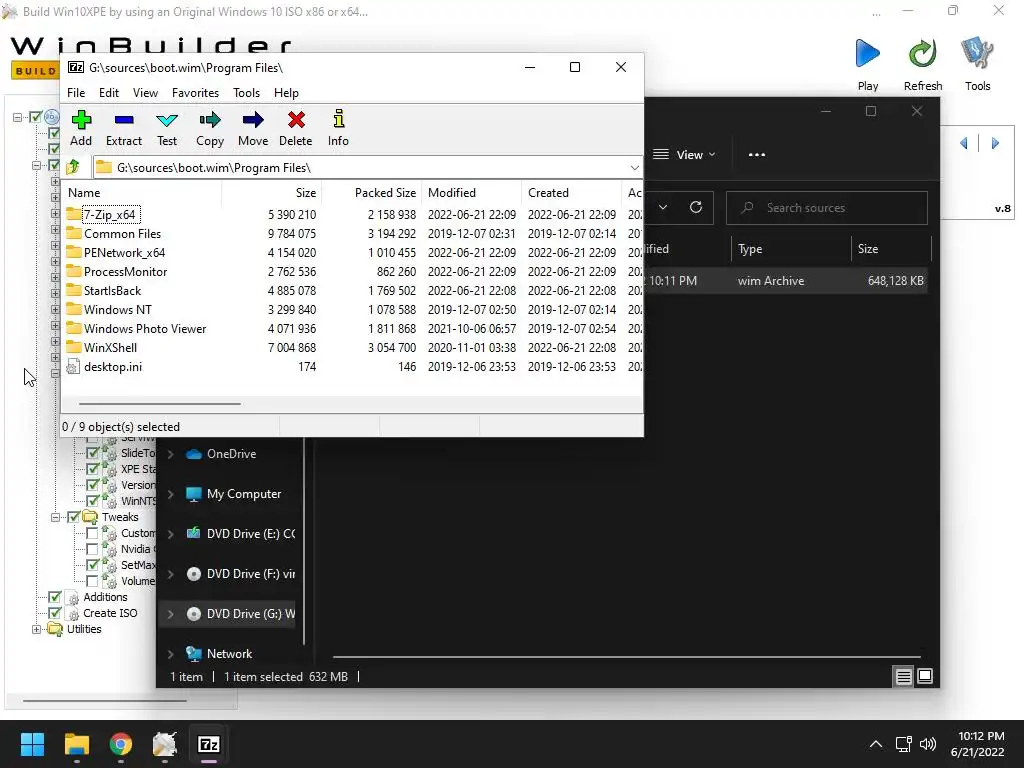Select the wim Archive file row in Explorer
The width and height of the screenshot is (1024, 768).
pos(786,281)
